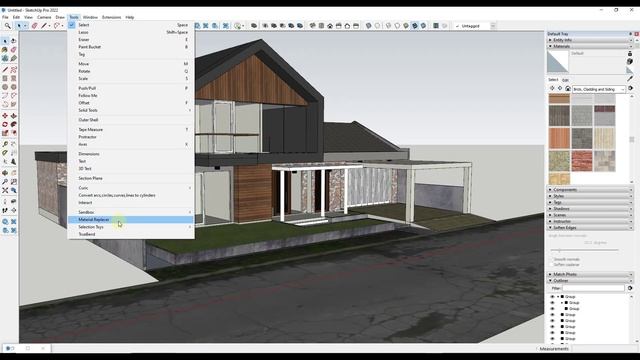The image size is (640, 360).
Task: Choose Tape Measure from Tools menu
Action: point(131,130)
